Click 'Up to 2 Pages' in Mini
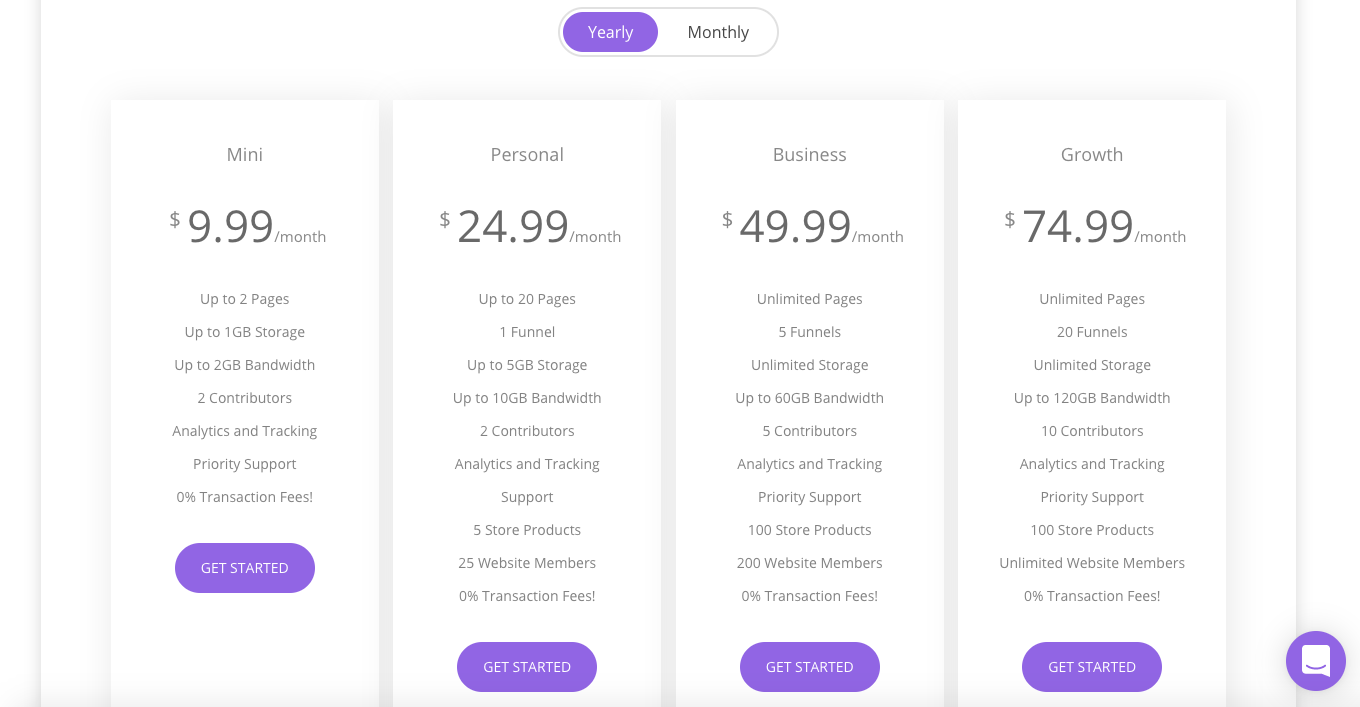This screenshot has height=707, width=1360. tap(245, 299)
